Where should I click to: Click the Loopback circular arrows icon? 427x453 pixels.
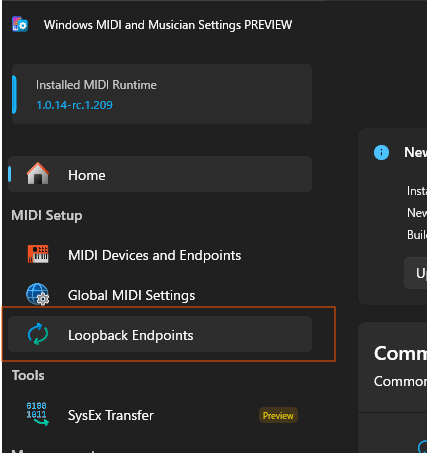[38, 334]
